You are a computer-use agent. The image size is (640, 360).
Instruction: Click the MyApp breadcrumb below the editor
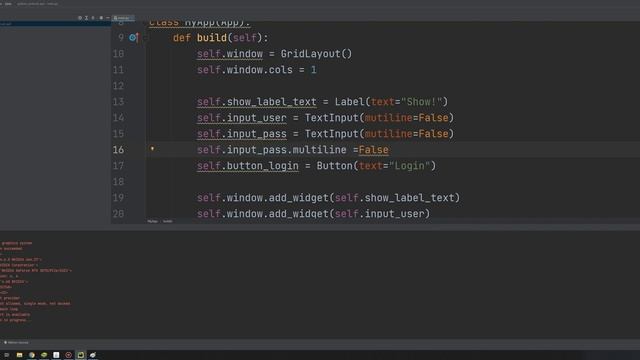click(x=152, y=221)
